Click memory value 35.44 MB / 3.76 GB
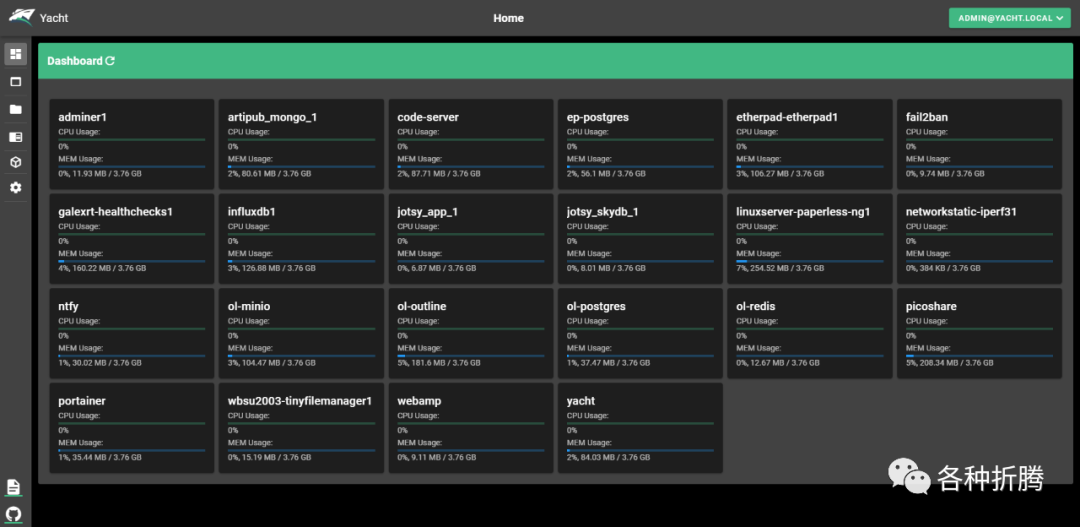 107,457
